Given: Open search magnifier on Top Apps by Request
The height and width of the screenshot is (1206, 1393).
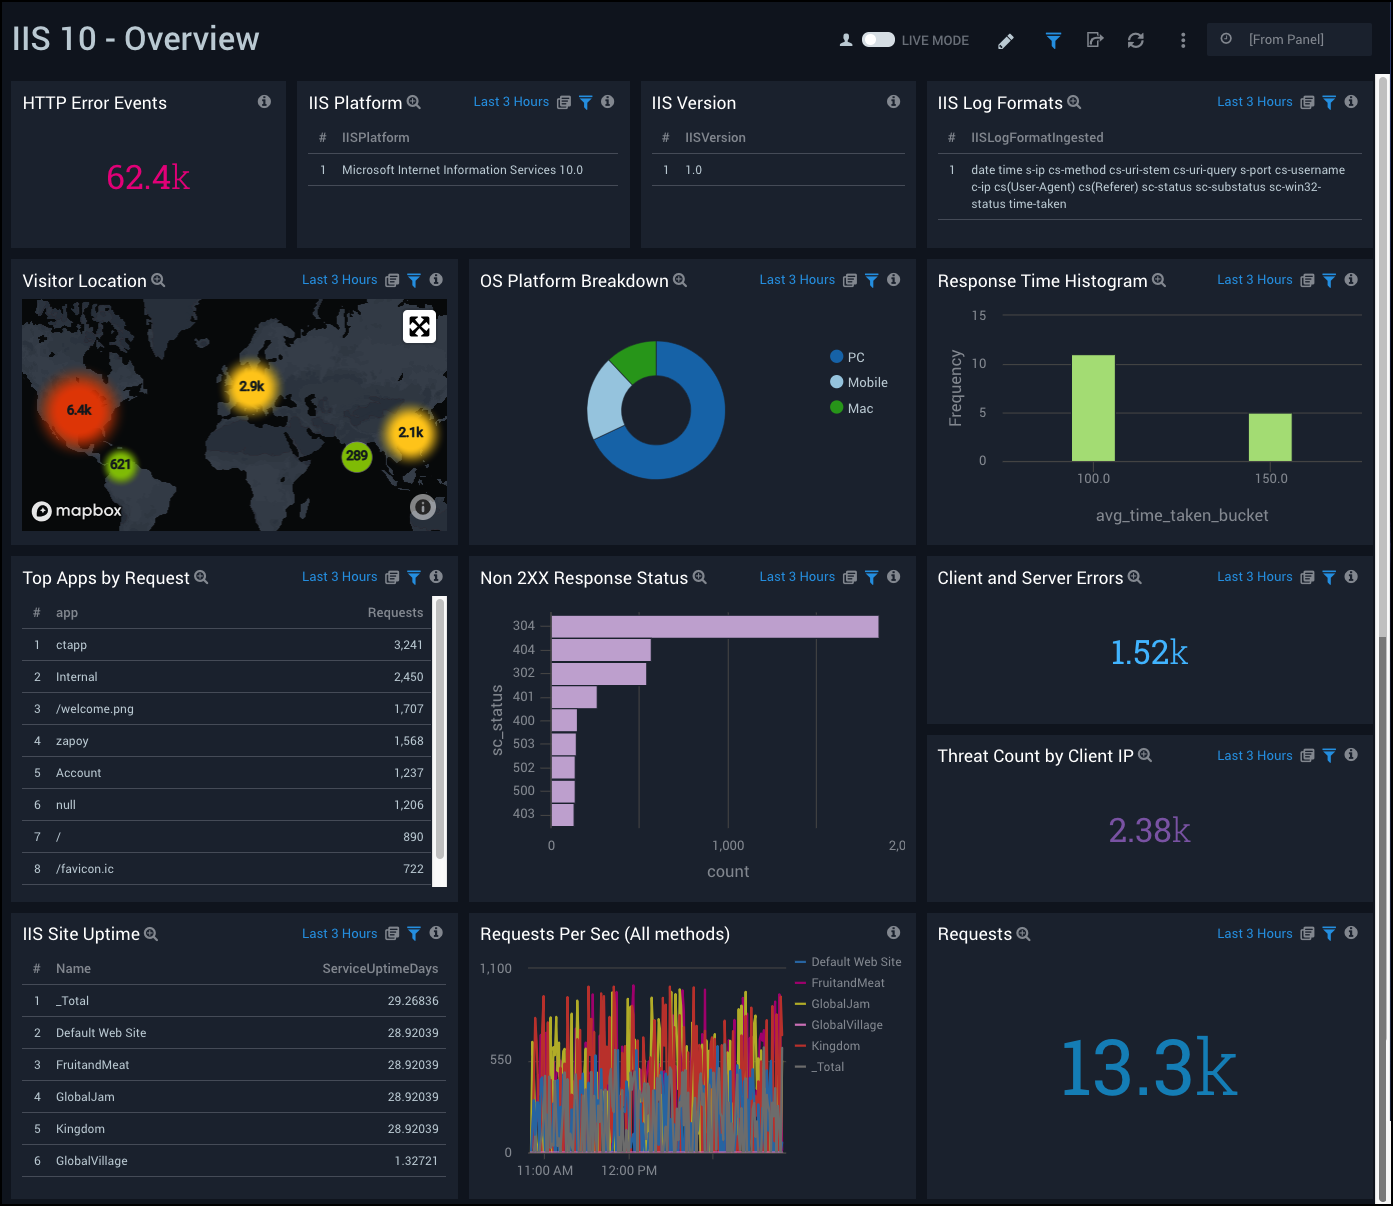Looking at the screenshot, I should 201,578.
